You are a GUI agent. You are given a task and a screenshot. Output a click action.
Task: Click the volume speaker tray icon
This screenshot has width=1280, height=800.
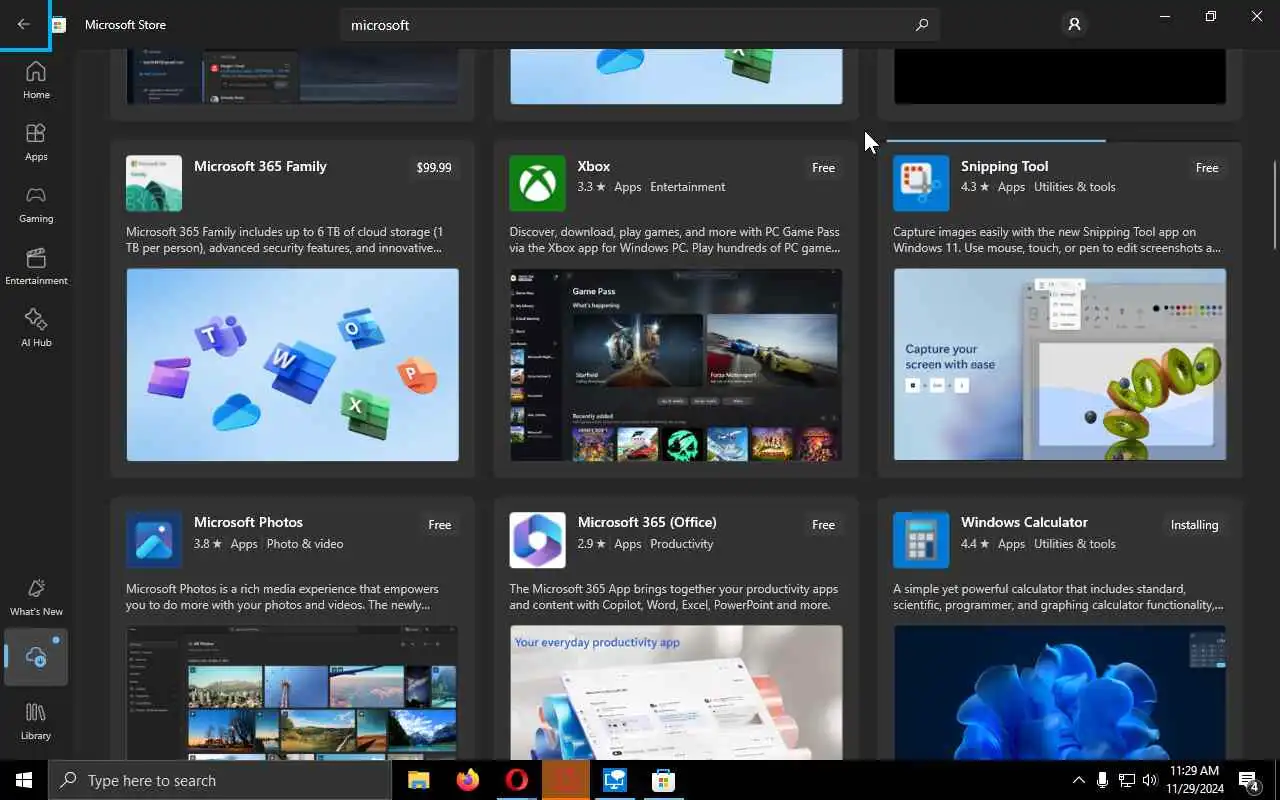coord(1150,780)
